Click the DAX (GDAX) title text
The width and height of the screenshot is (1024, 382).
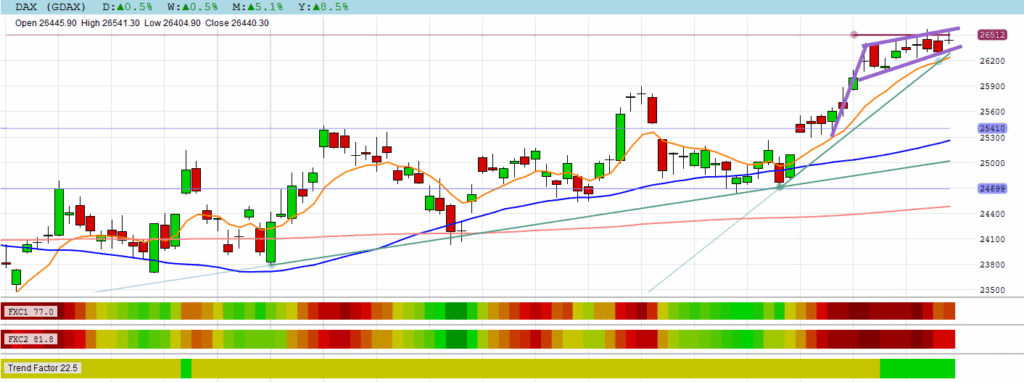[x=52, y=7]
